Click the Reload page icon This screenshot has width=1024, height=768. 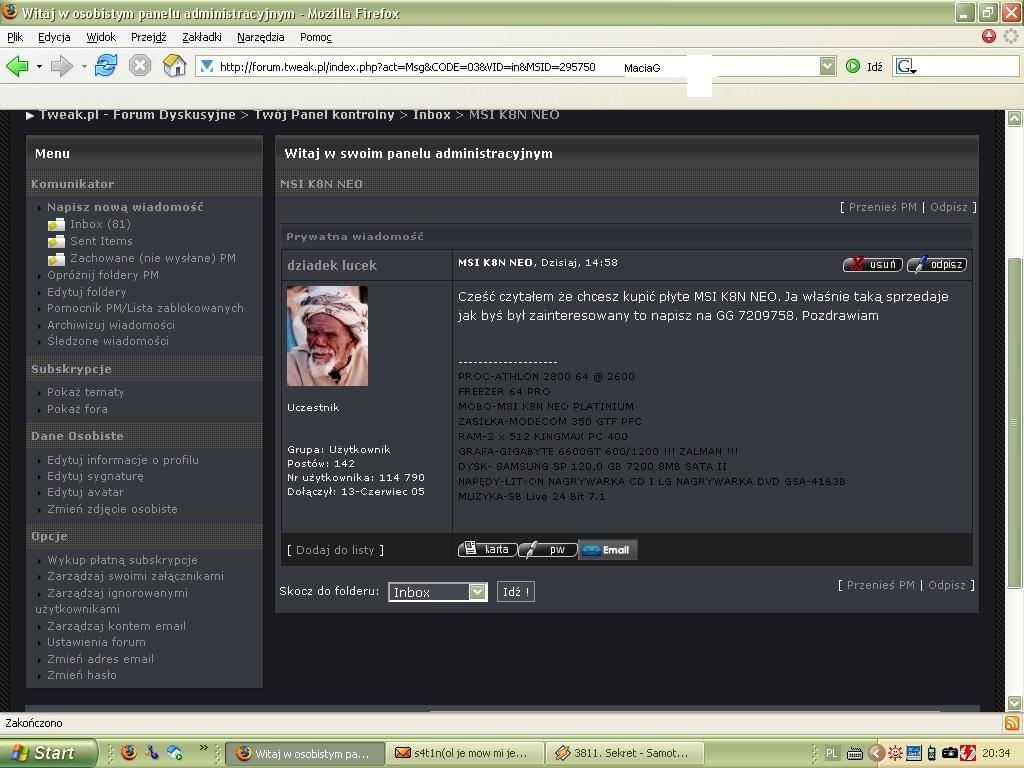click(x=106, y=66)
